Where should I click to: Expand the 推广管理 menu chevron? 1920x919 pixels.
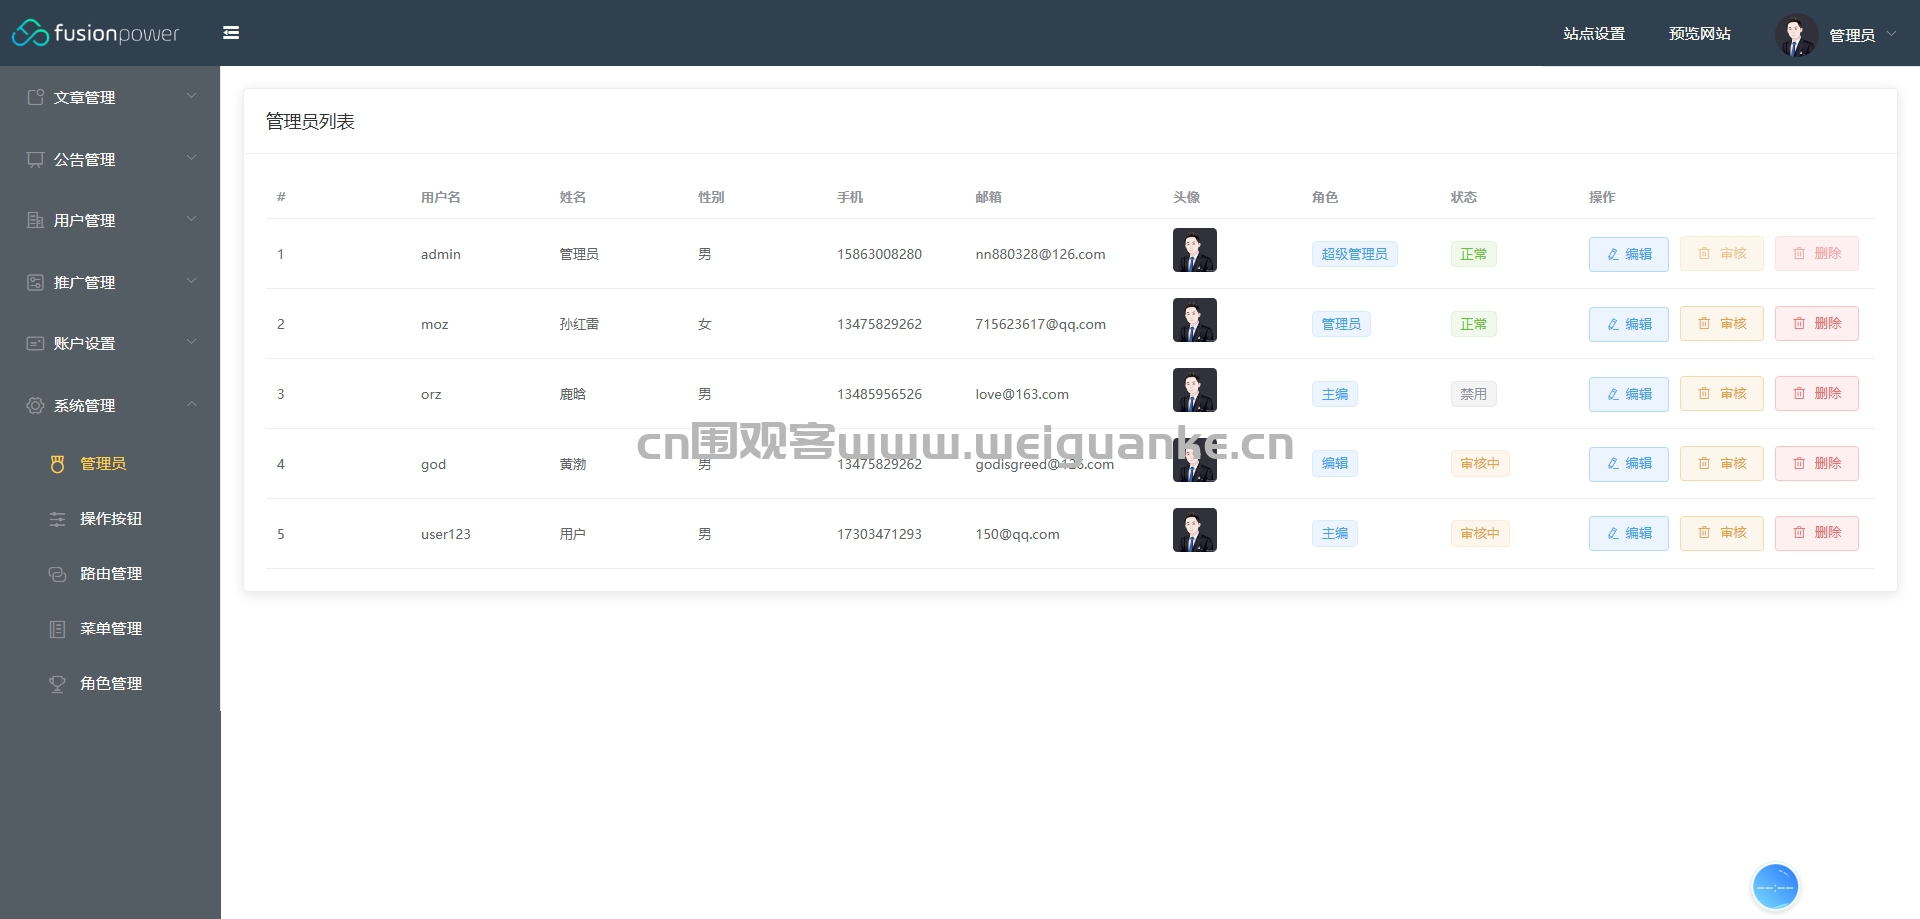click(191, 281)
